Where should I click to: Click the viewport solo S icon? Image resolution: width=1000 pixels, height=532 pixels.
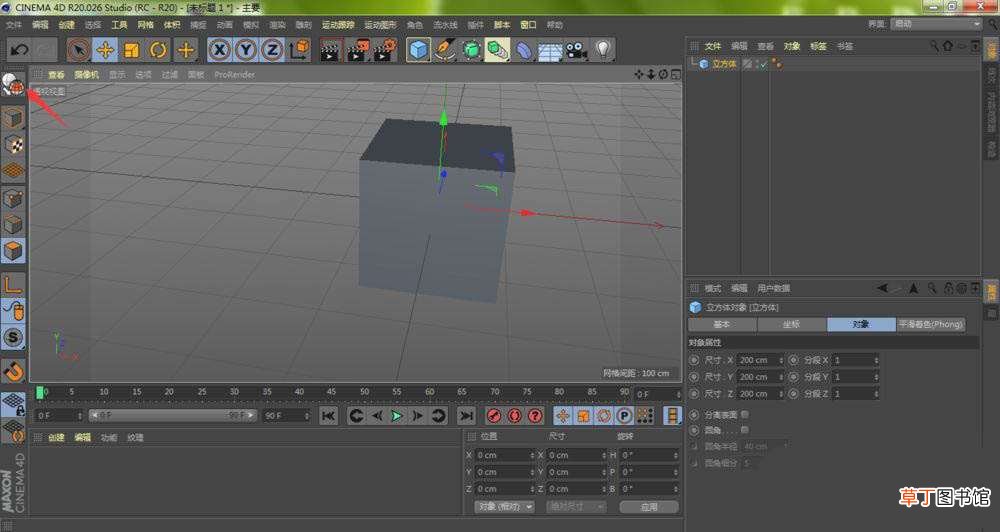tap(13, 337)
